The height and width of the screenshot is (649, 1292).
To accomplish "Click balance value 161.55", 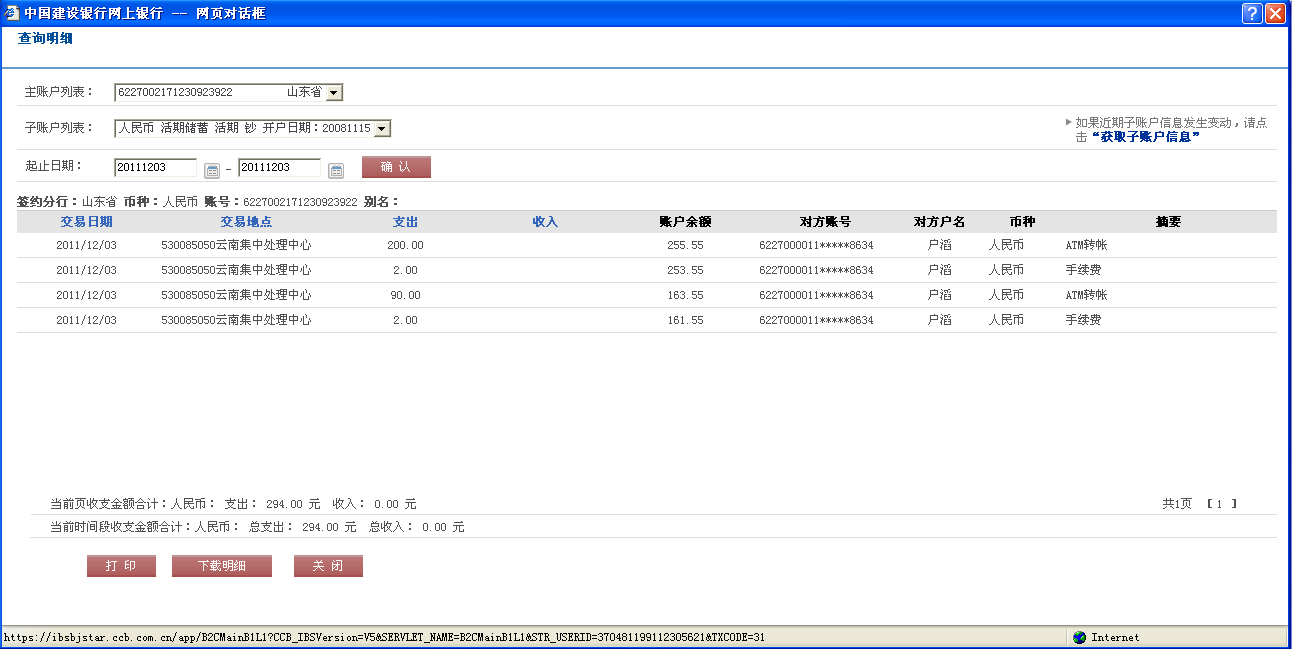I will [x=685, y=320].
